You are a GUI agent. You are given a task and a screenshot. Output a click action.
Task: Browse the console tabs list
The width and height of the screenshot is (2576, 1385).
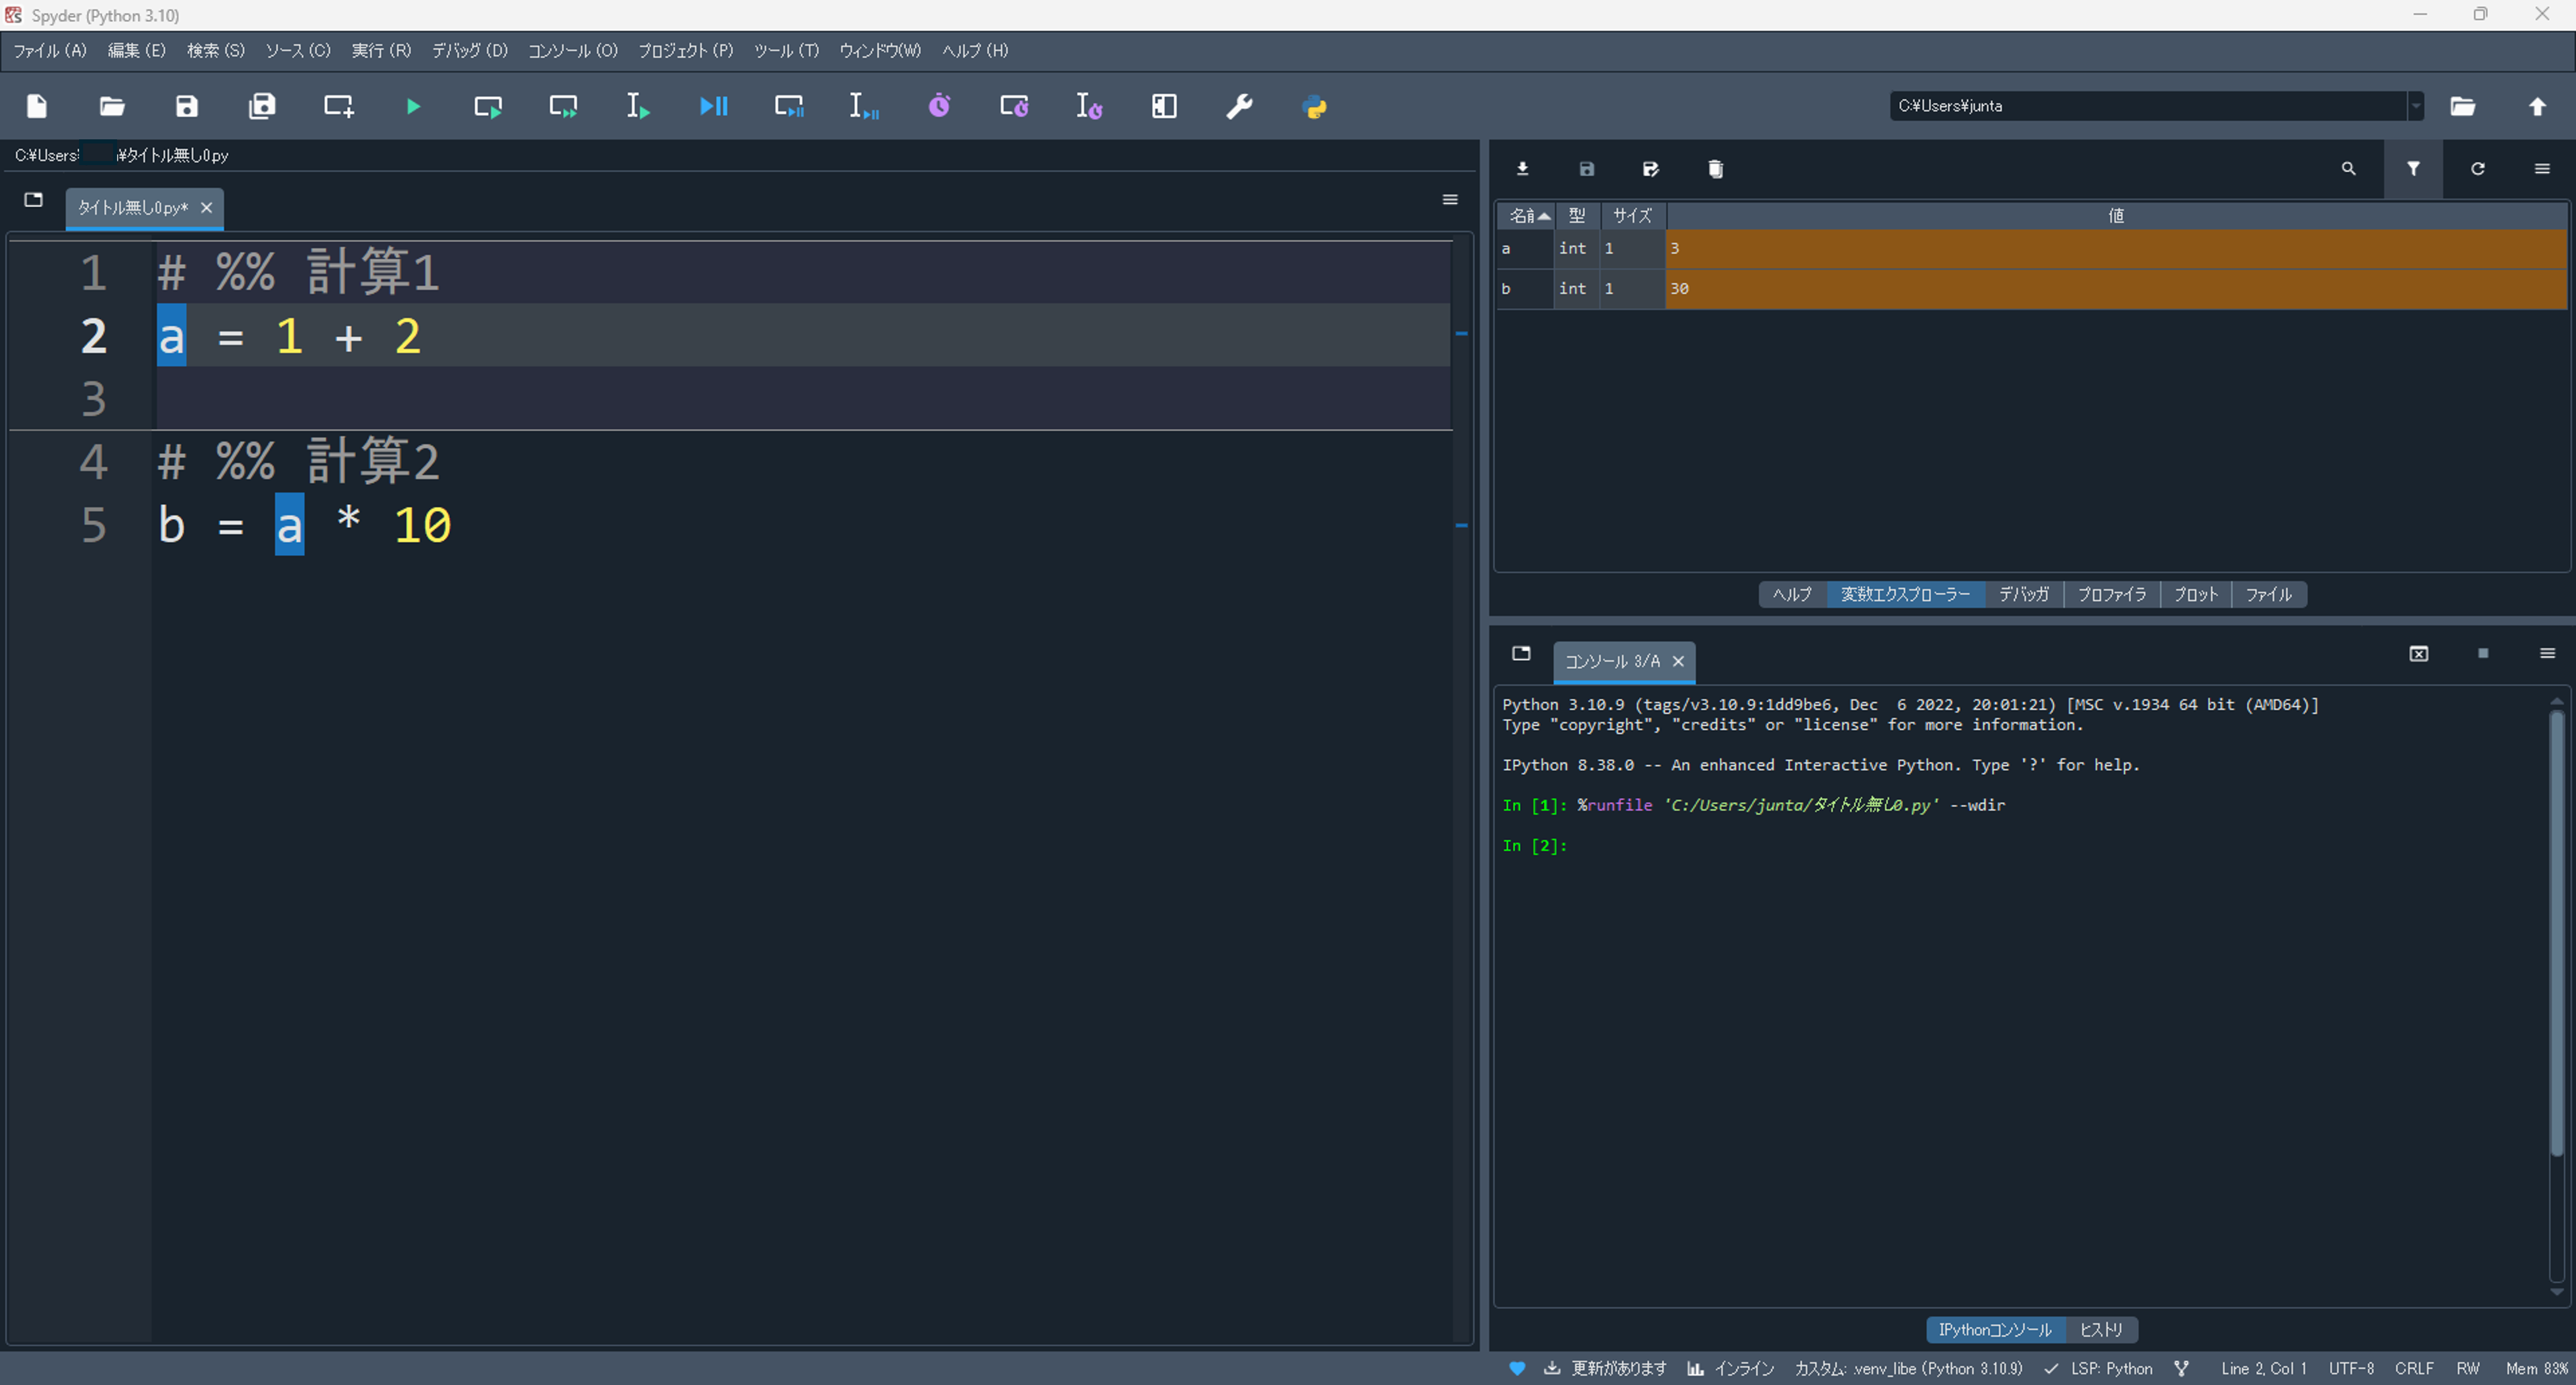coord(1521,653)
